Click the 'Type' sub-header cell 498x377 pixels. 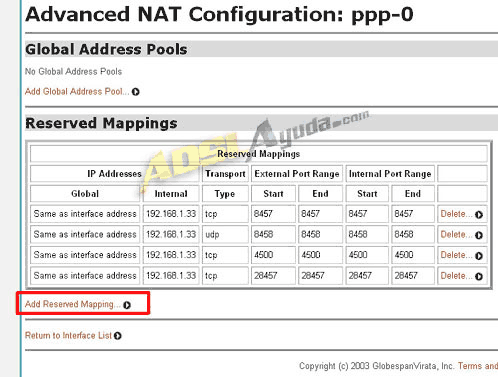coord(225,194)
